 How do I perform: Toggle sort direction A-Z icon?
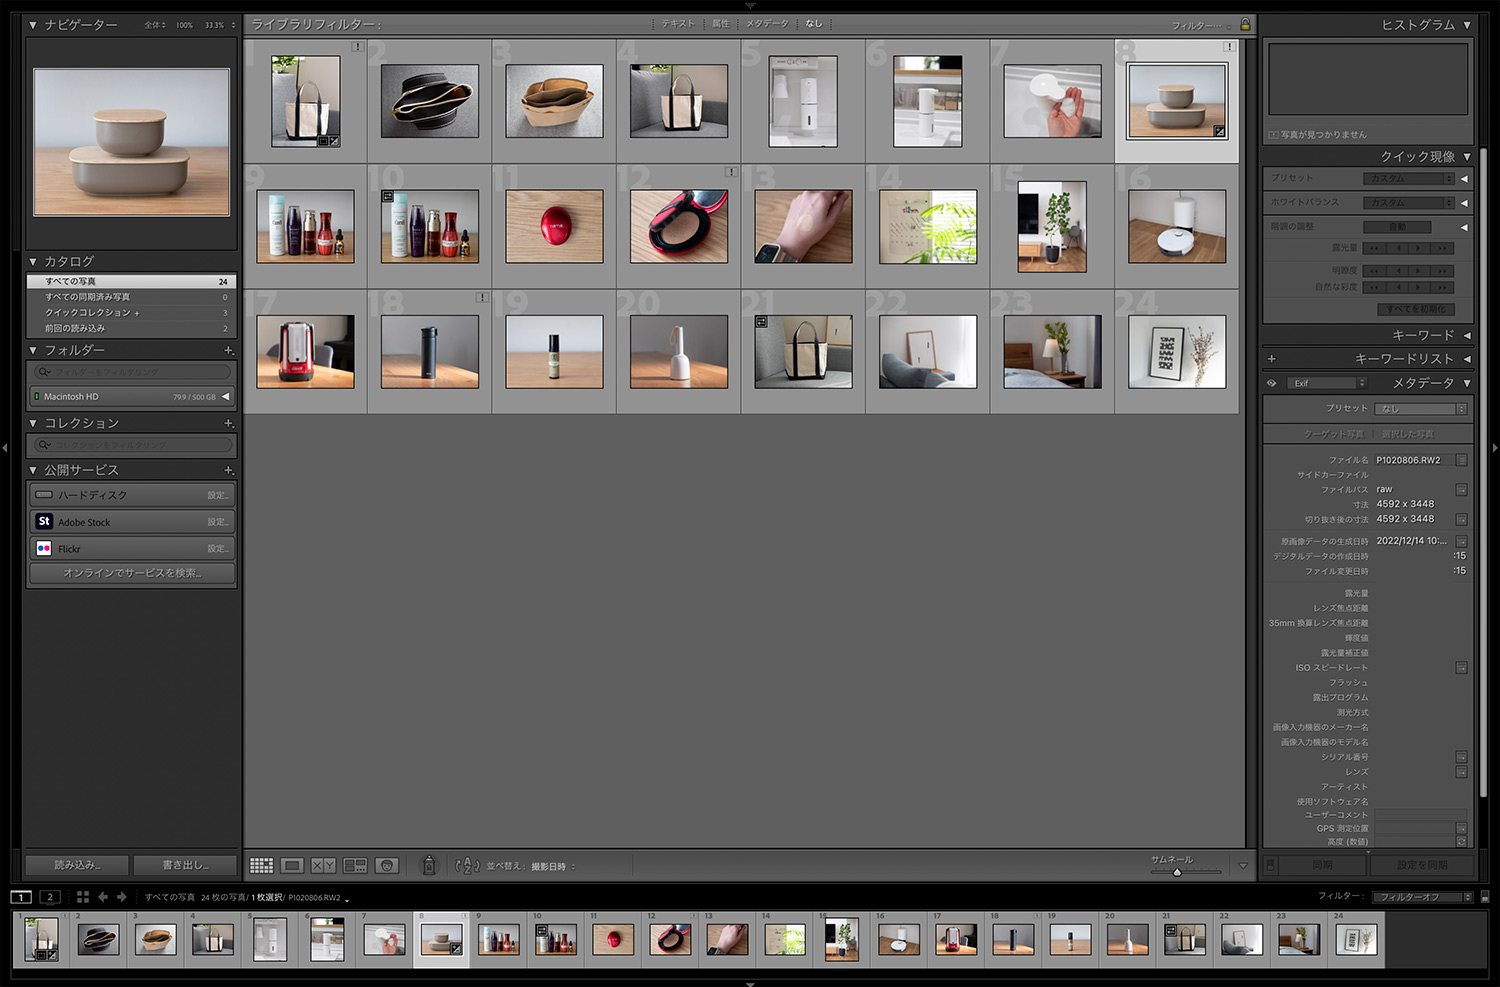pyautogui.click(x=467, y=866)
